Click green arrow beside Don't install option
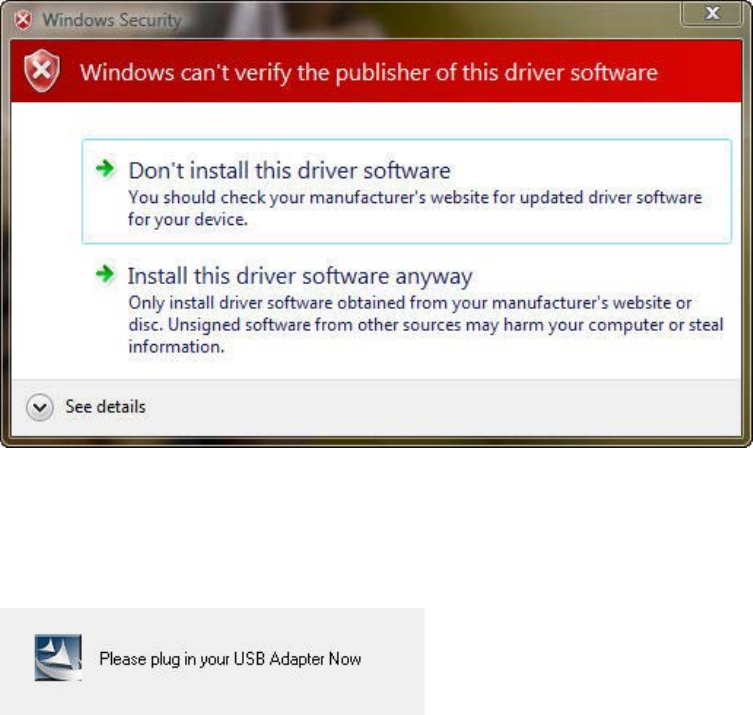Viewport: 753px width, 715px height. coord(105,169)
